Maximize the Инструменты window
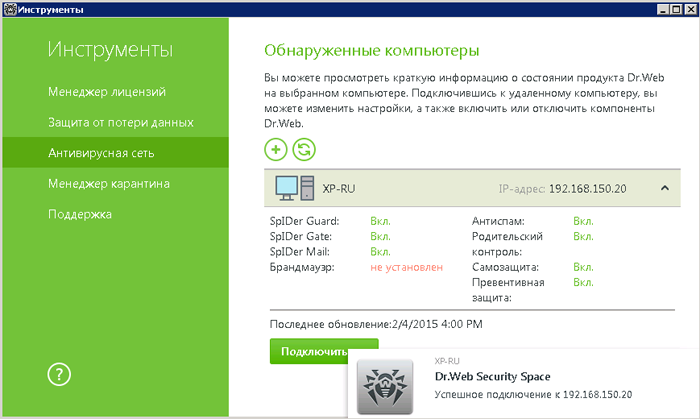This screenshot has height=419, width=700. pyautogui.click(x=677, y=9)
